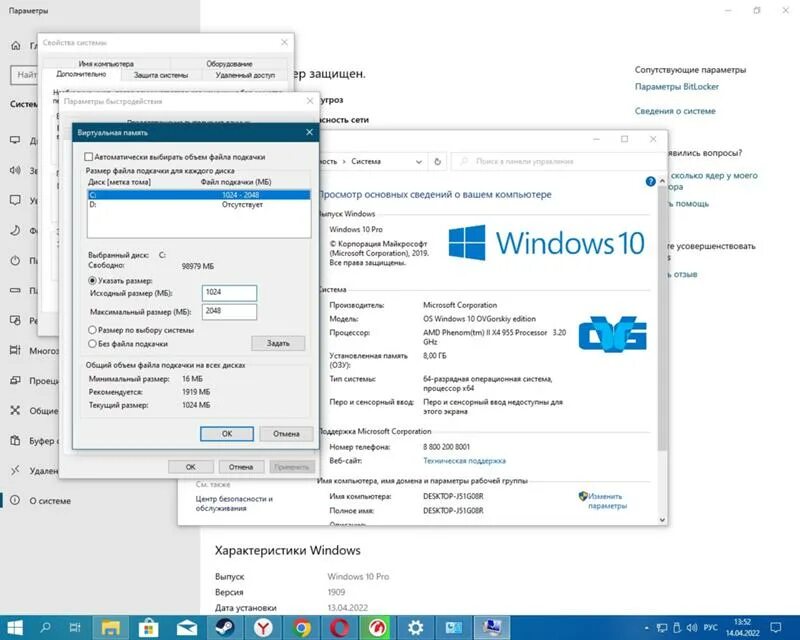Click the network icon in system tray
800x640 pixels.
[x=662, y=628]
